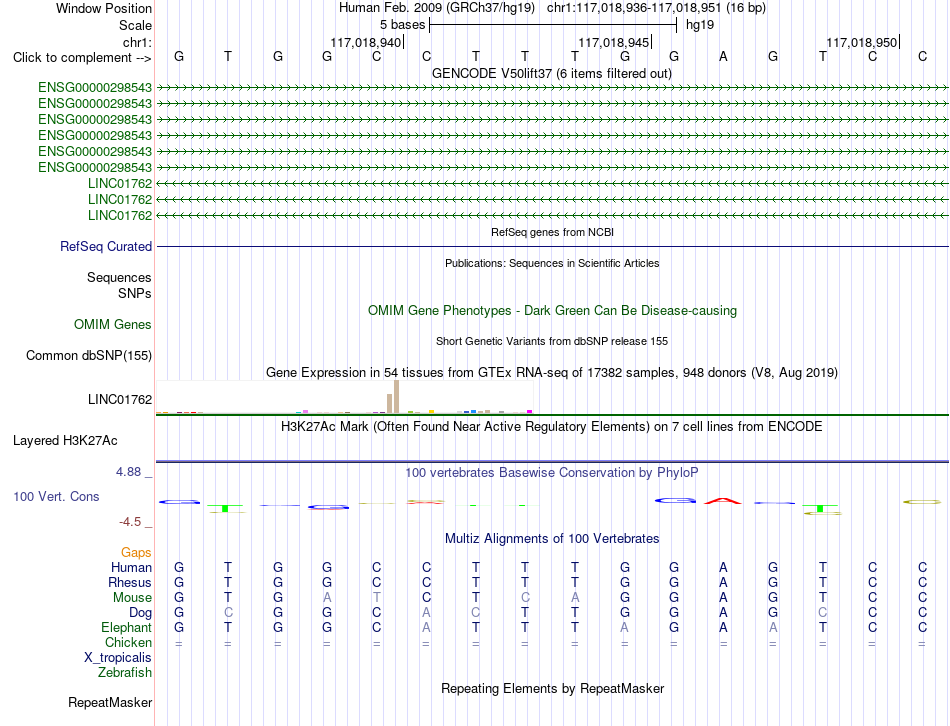Viewport: 950px width, 726px height.
Task: Click the 117,018,945 position marker
Action: pos(614,42)
